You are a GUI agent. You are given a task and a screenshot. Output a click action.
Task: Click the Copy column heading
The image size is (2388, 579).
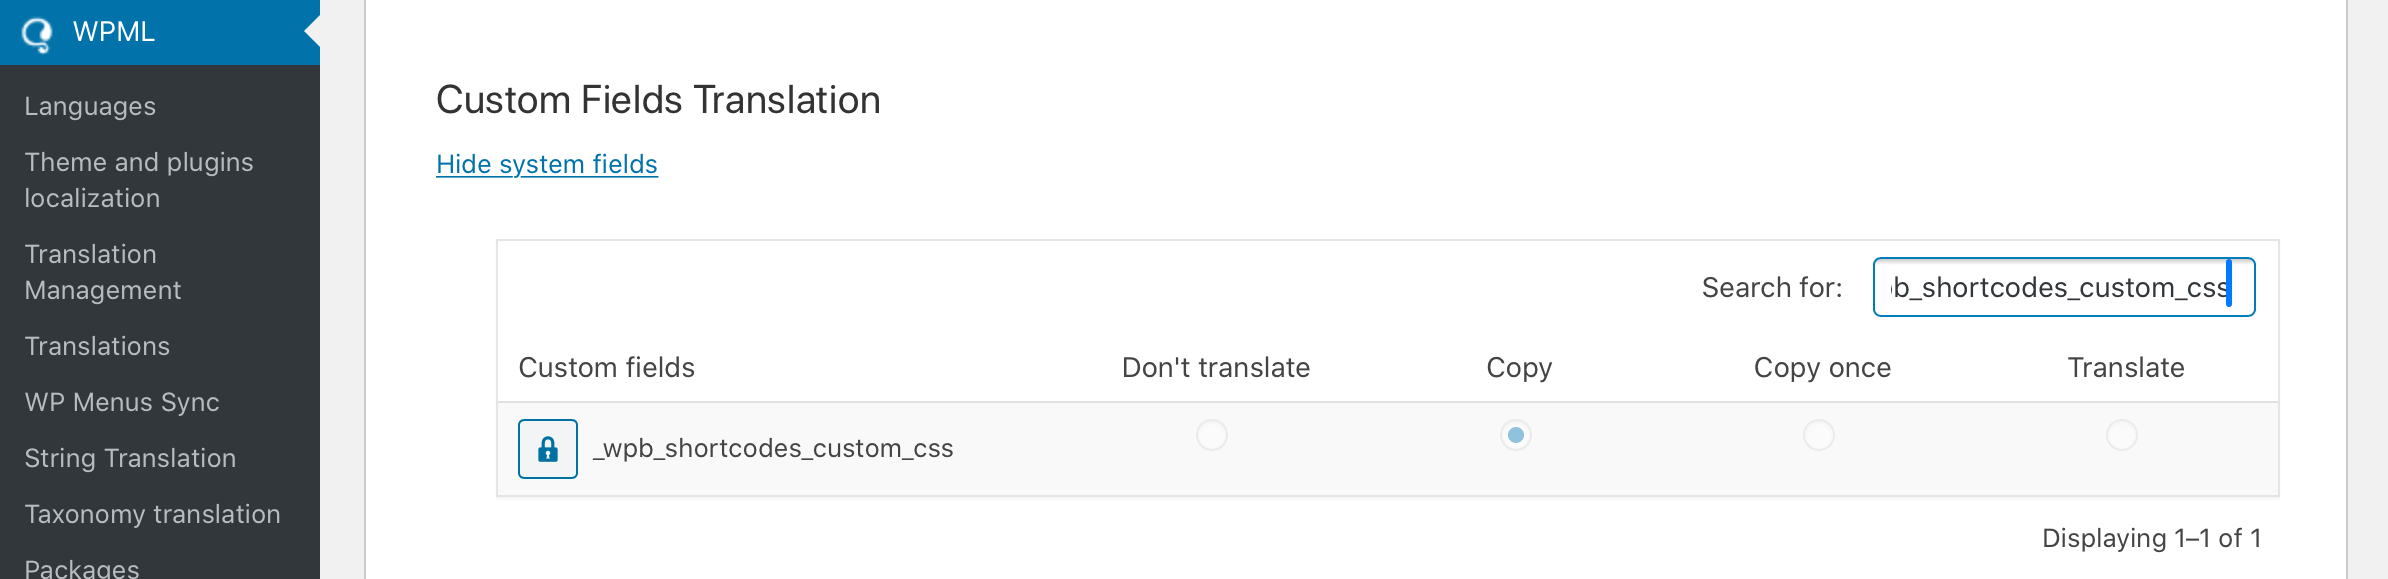point(1517,367)
